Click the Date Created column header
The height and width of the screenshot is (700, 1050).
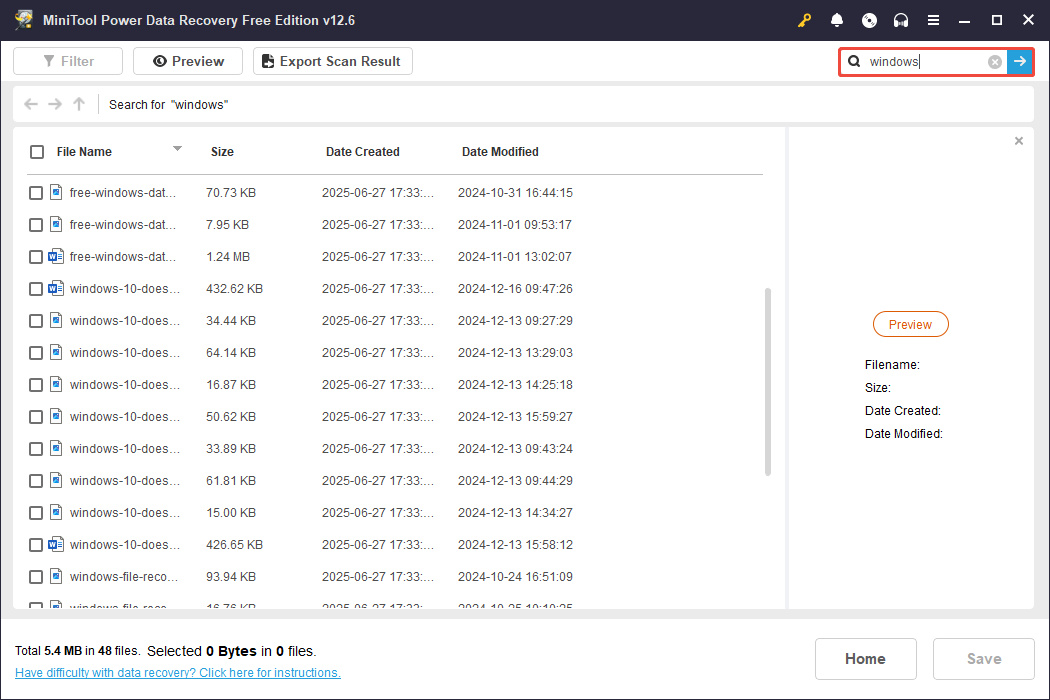pos(363,151)
